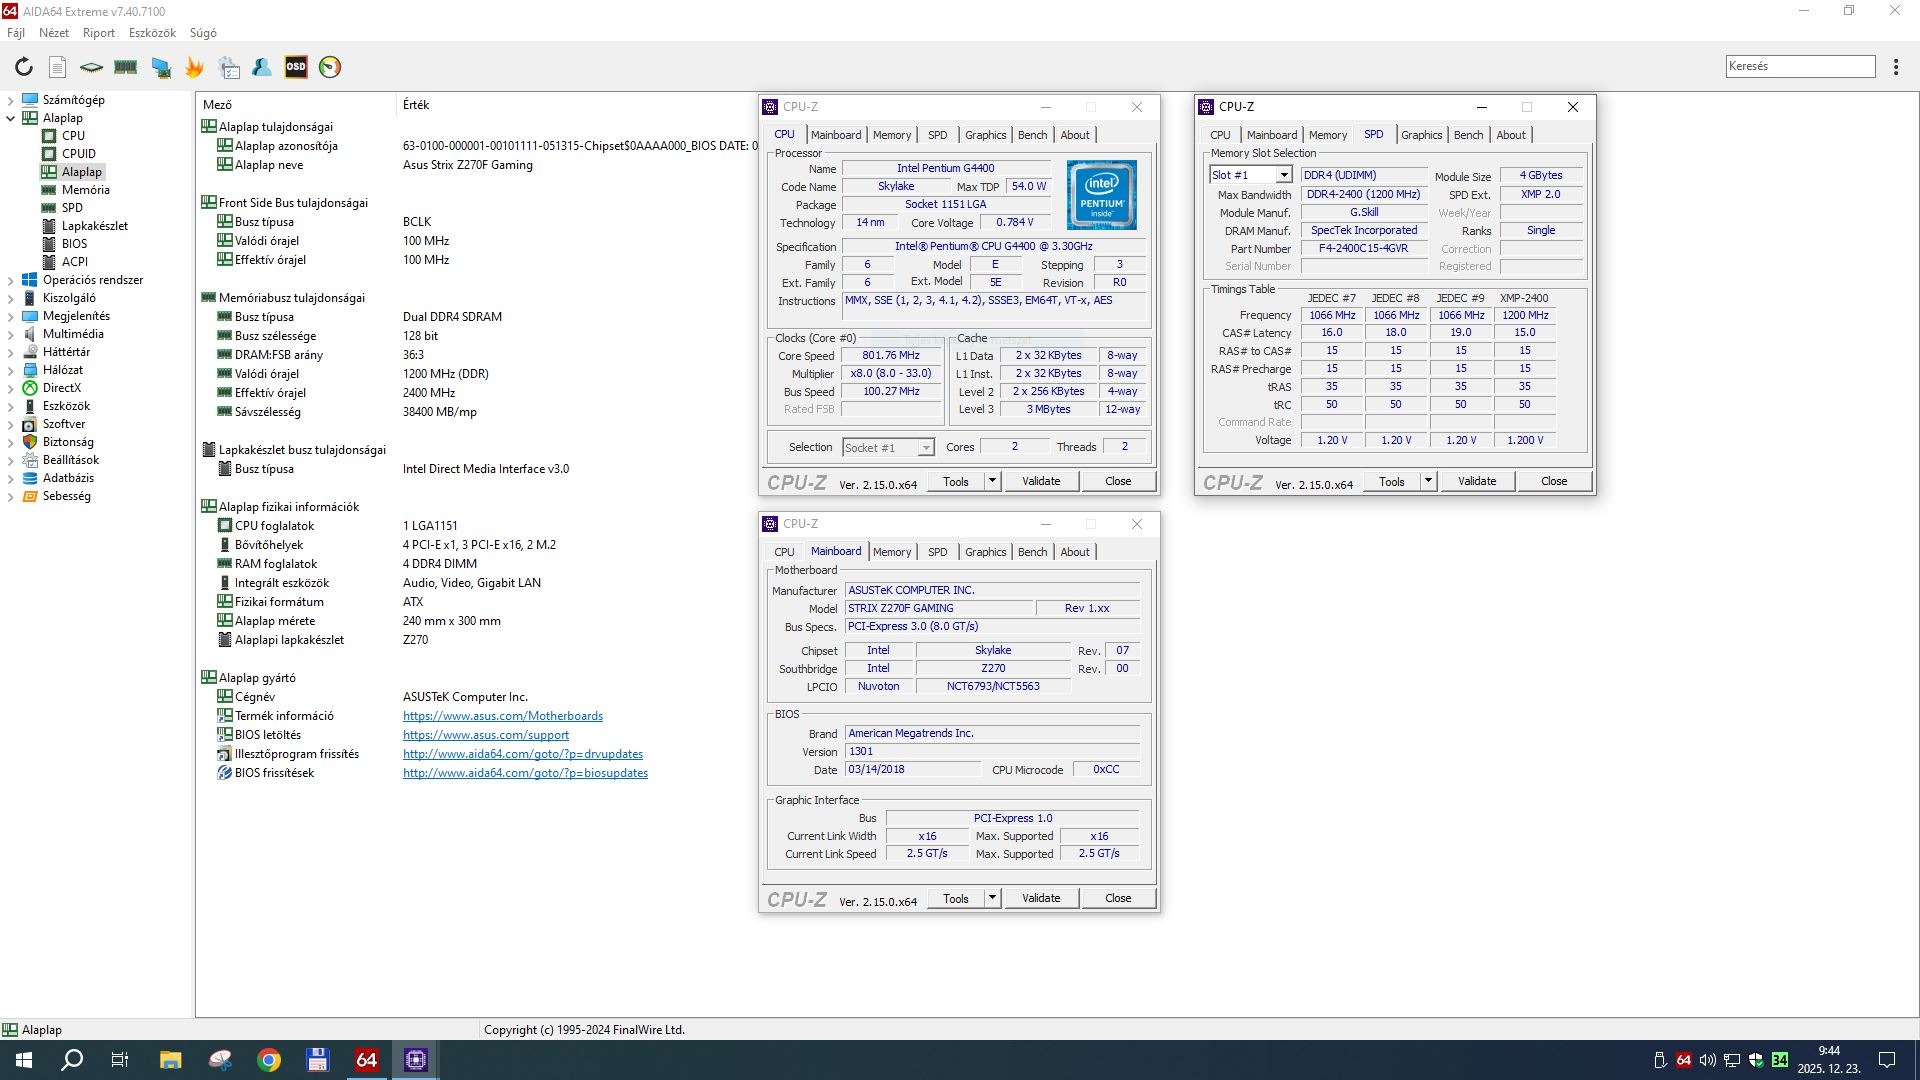Open the Slot #1 memory slot dropdown
The image size is (1920, 1080).
click(x=1284, y=175)
